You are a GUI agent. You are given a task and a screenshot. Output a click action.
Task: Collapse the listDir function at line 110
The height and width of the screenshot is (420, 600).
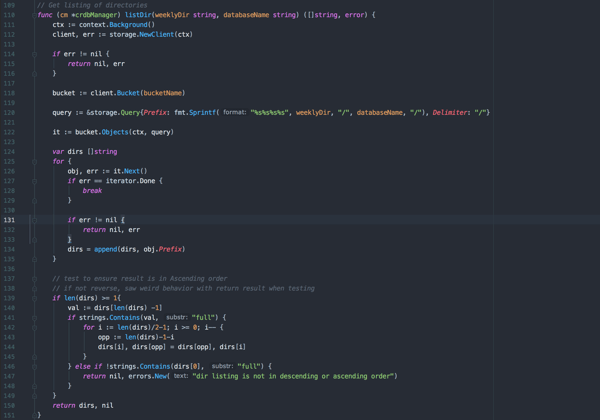click(x=34, y=15)
